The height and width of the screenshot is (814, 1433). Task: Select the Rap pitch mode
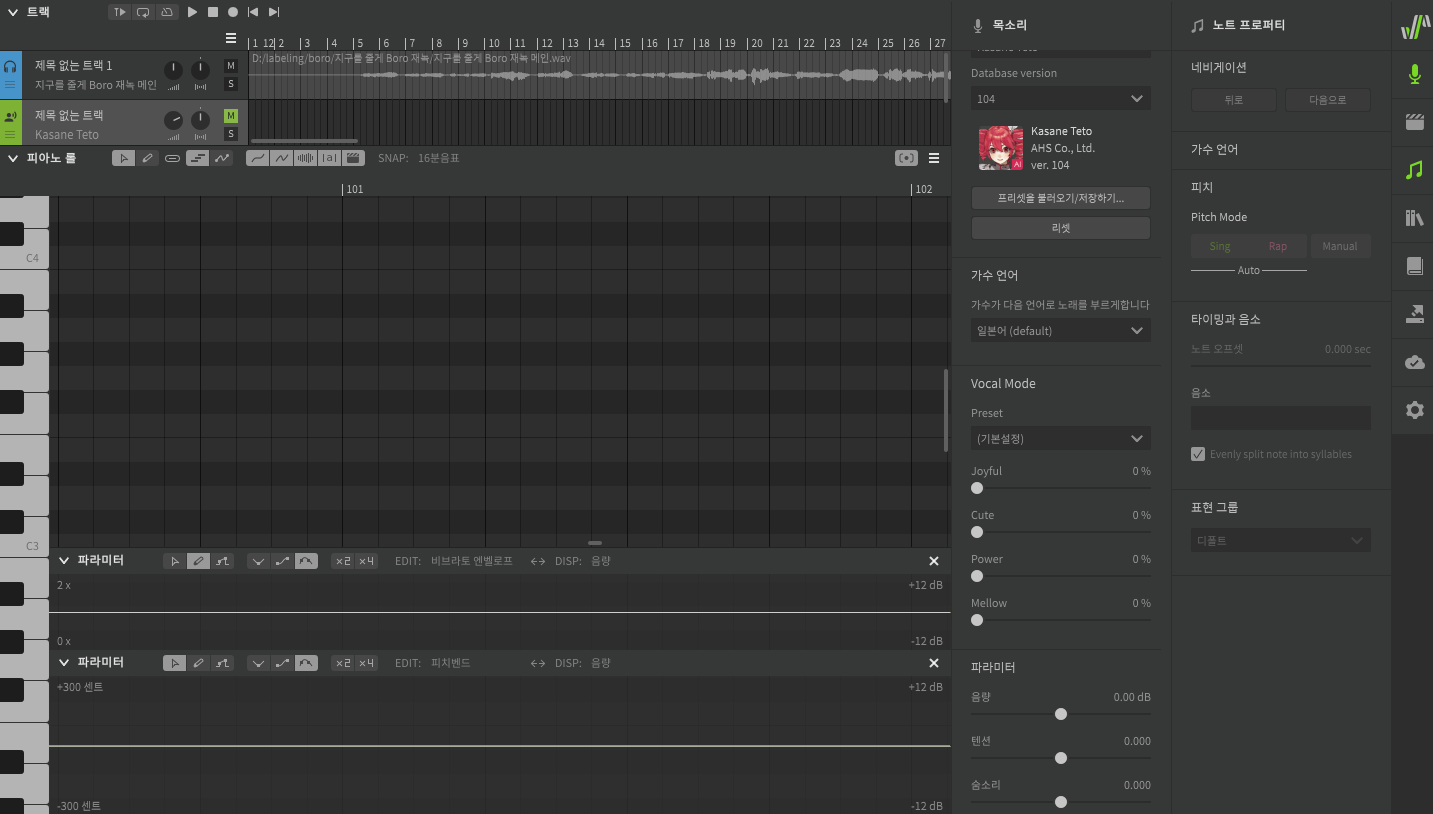tap(1278, 246)
